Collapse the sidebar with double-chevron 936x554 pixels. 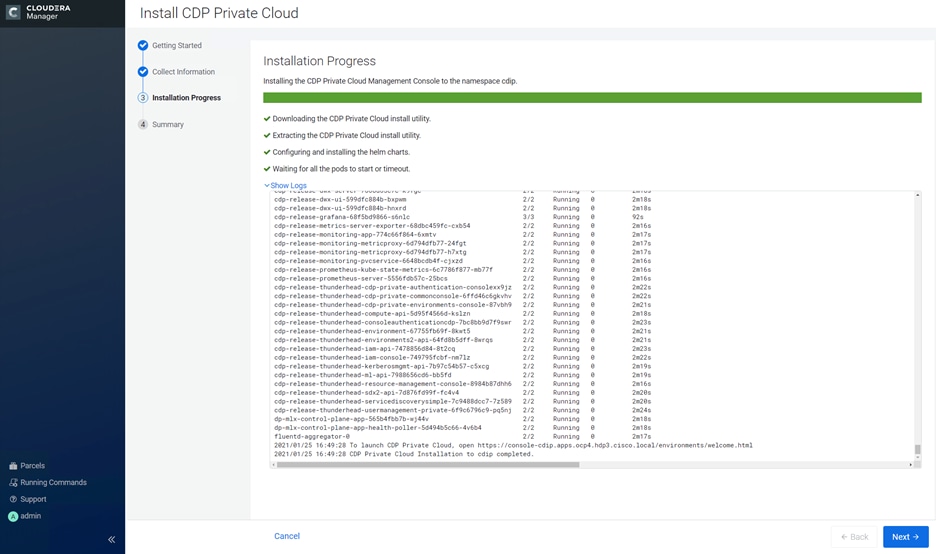[112, 540]
